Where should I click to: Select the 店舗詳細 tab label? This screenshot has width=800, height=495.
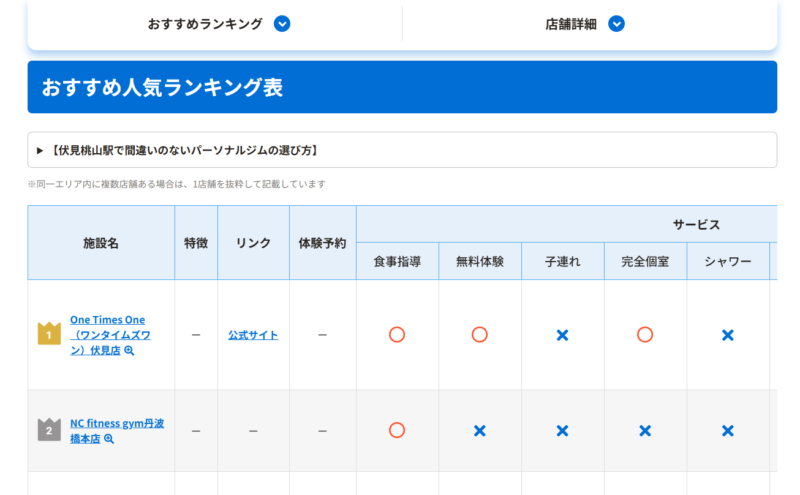570,24
